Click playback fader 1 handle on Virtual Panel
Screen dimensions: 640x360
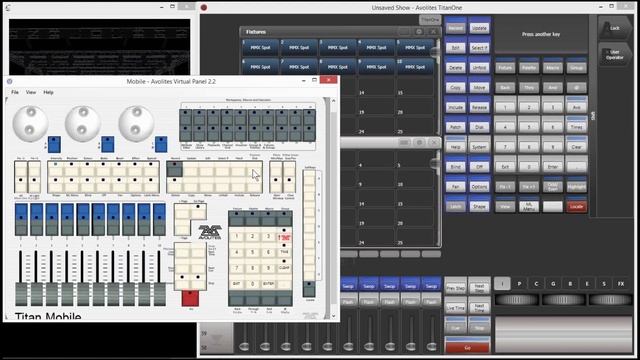pos(21,294)
